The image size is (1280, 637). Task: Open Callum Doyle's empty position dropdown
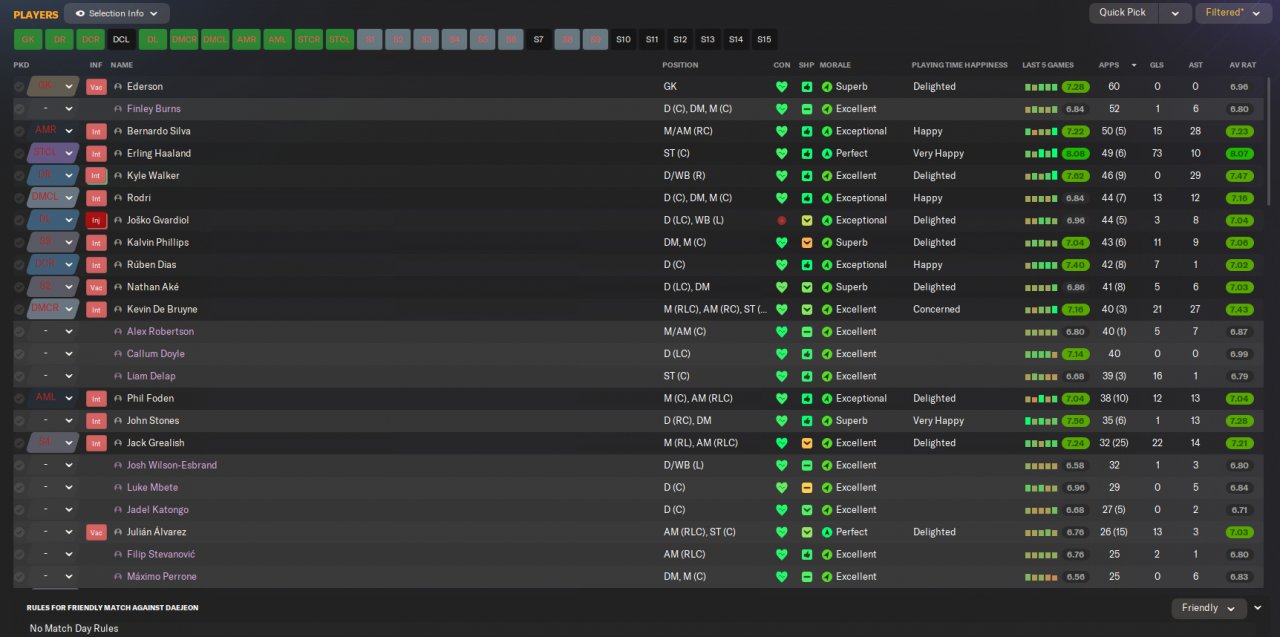coord(53,354)
